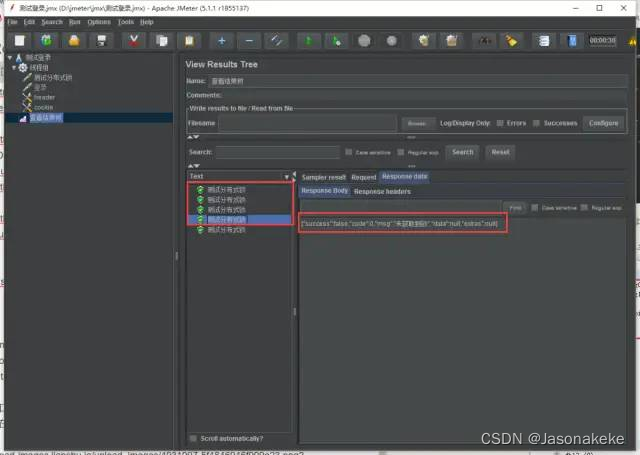Tick Case sensitive in response find bar
The width and height of the screenshot is (640, 455).
pos(535,208)
